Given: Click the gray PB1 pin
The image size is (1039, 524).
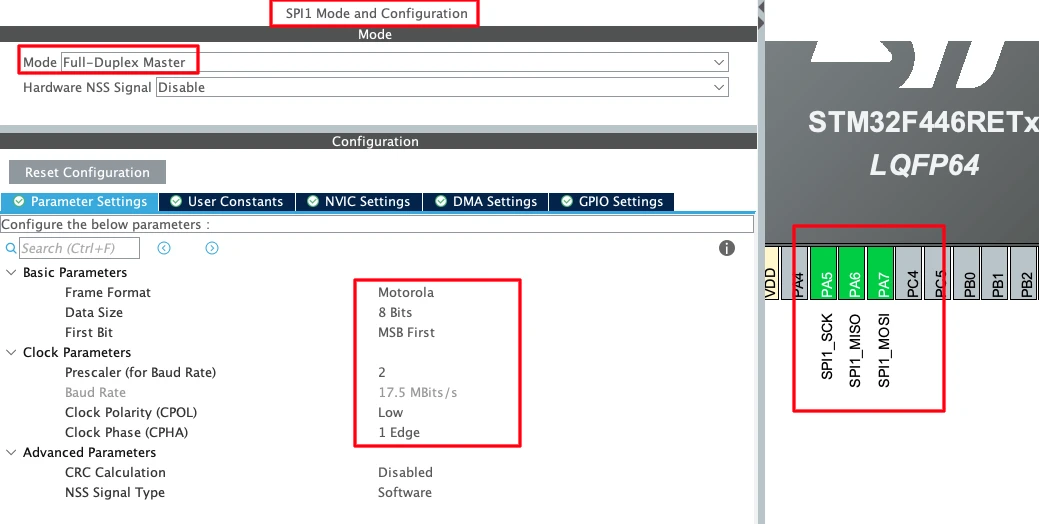Looking at the screenshot, I should (995, 272).
